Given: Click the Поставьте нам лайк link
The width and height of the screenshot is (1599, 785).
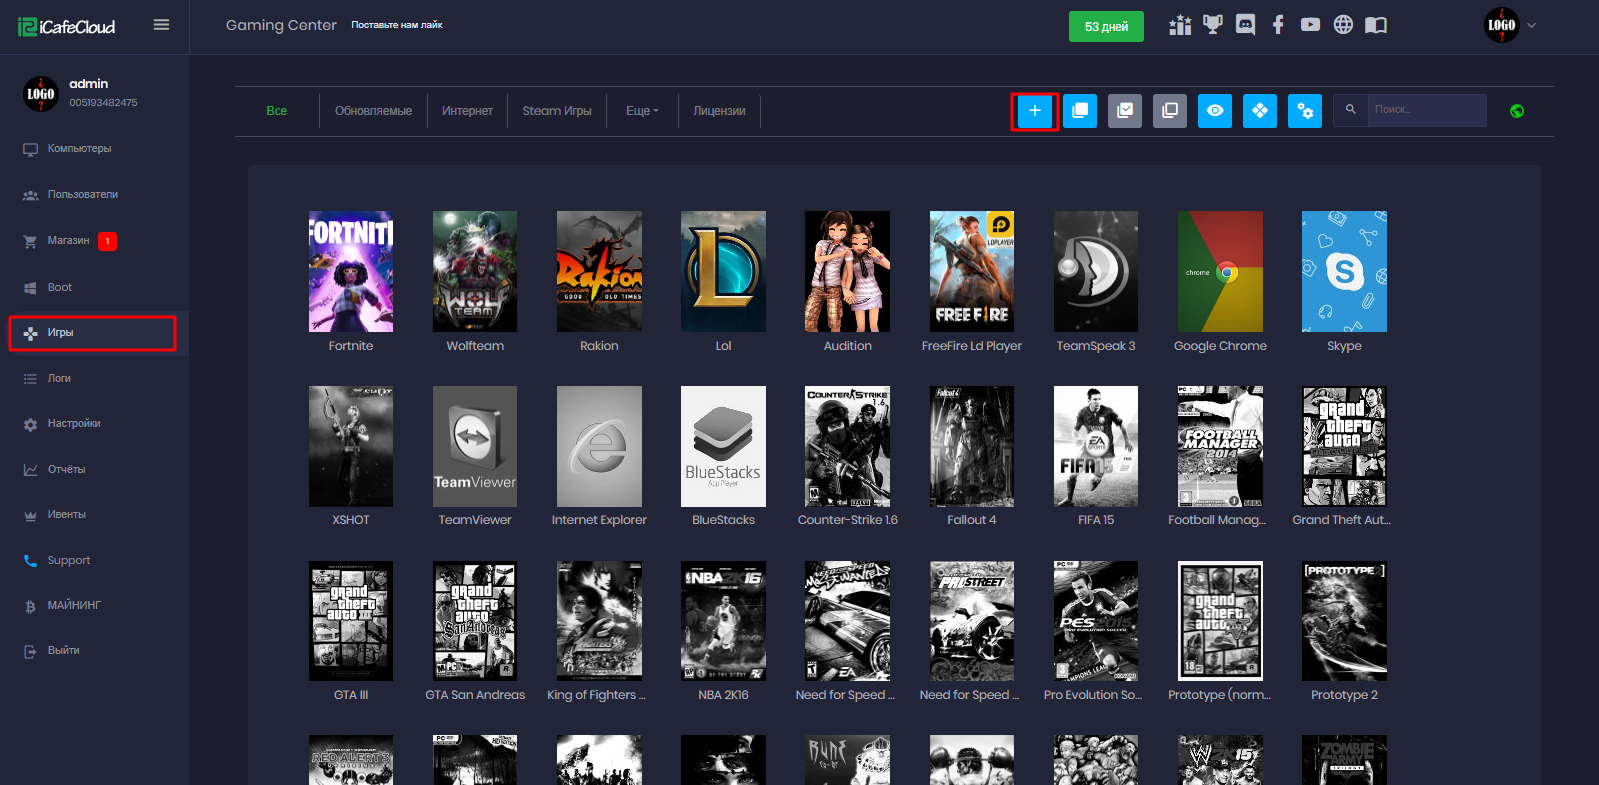Looking at the screenshot, I should (x=396, y=25).
